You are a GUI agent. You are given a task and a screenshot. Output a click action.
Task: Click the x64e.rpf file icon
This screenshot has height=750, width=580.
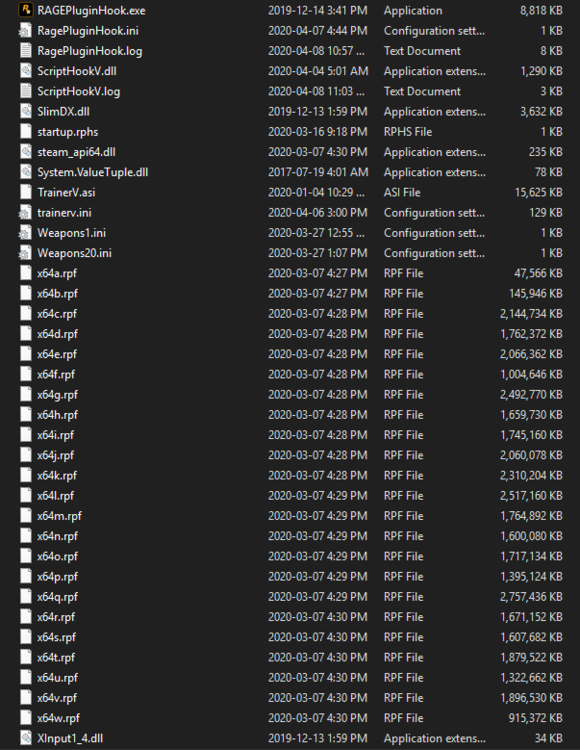[x=26, y=354]
